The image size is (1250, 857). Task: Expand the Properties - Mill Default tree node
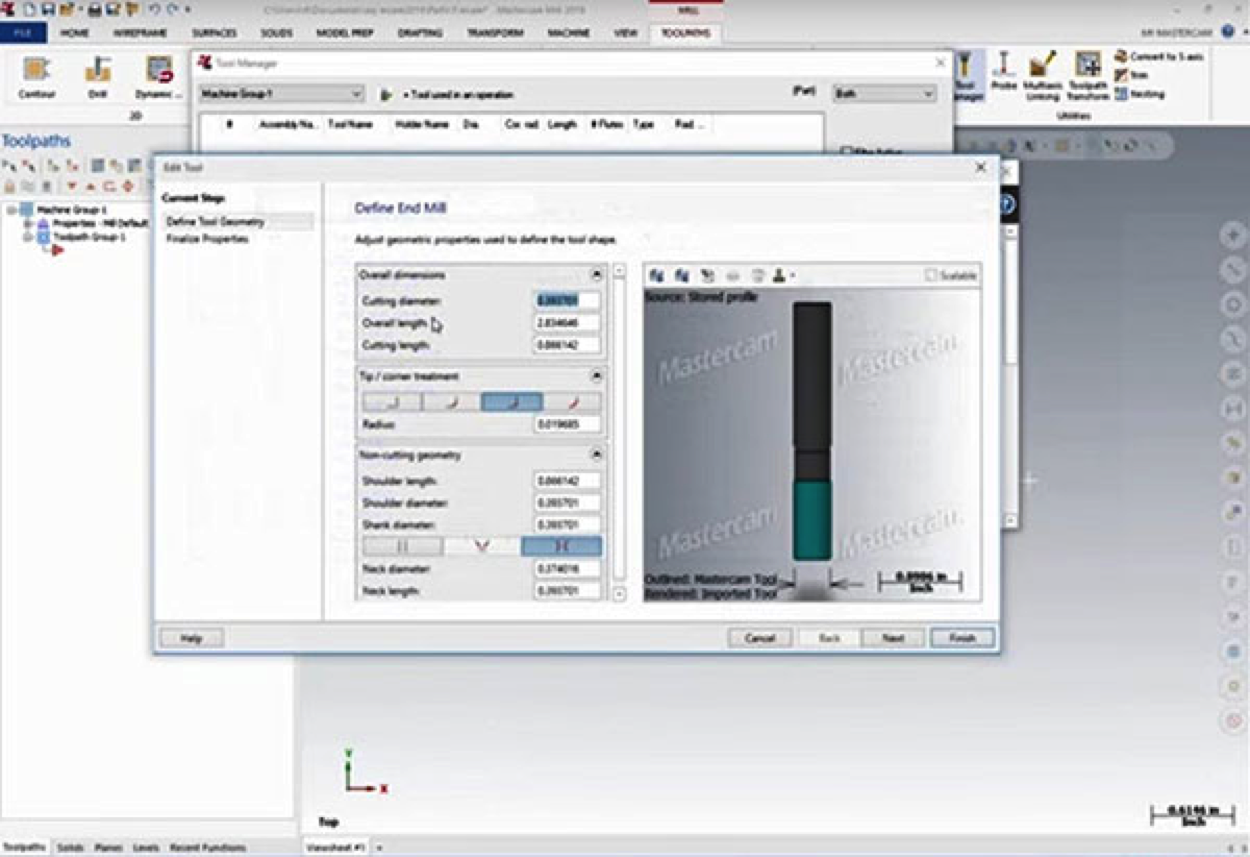coord(28,224)
